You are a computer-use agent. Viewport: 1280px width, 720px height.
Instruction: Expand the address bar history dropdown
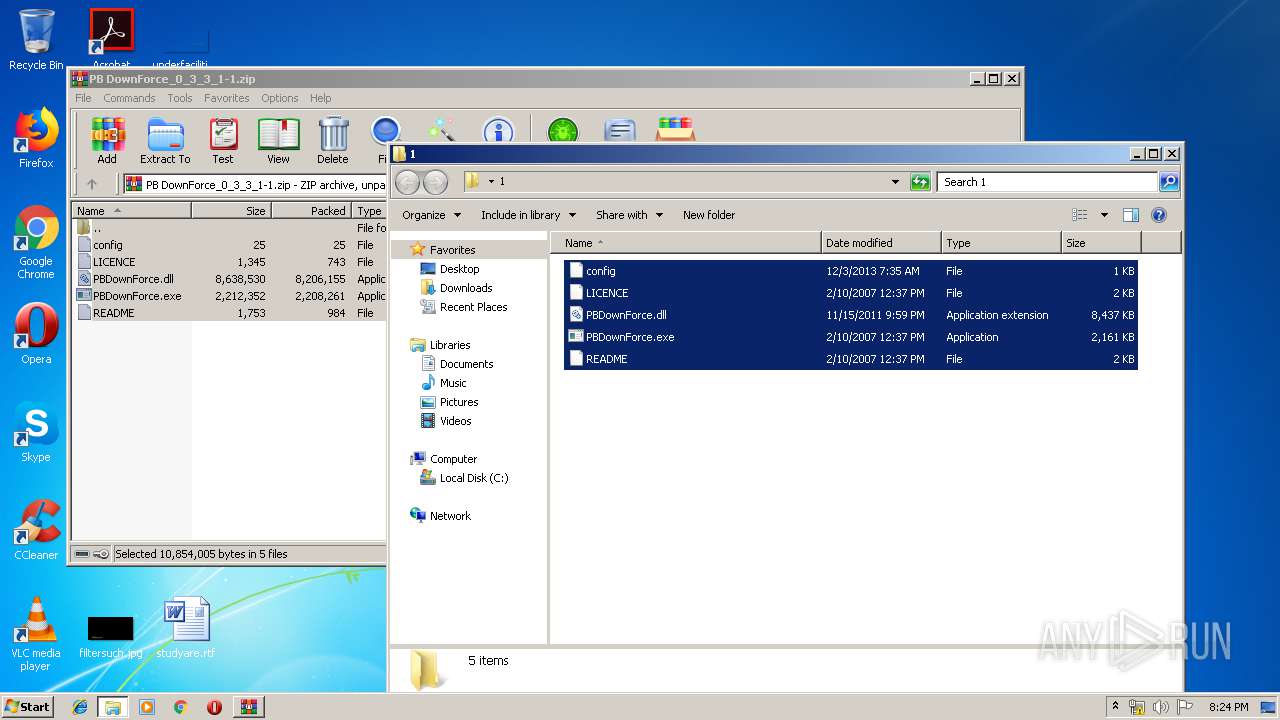coord(895,182)
